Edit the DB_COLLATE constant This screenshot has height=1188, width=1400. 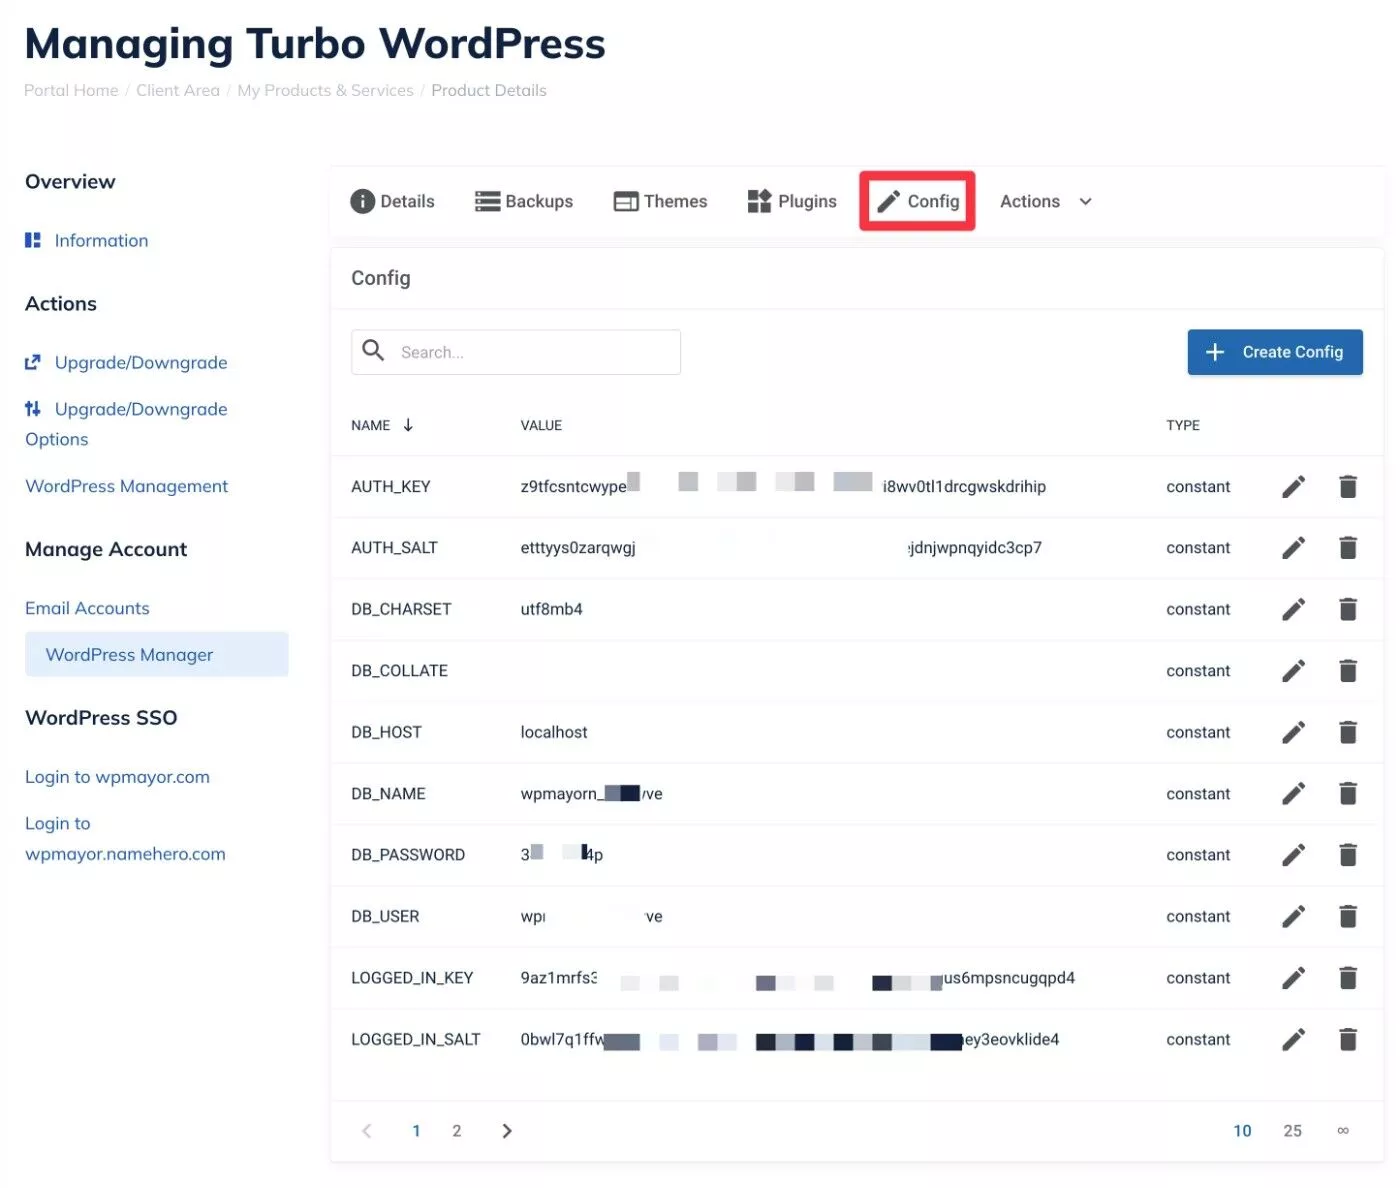click(1293, 671)
